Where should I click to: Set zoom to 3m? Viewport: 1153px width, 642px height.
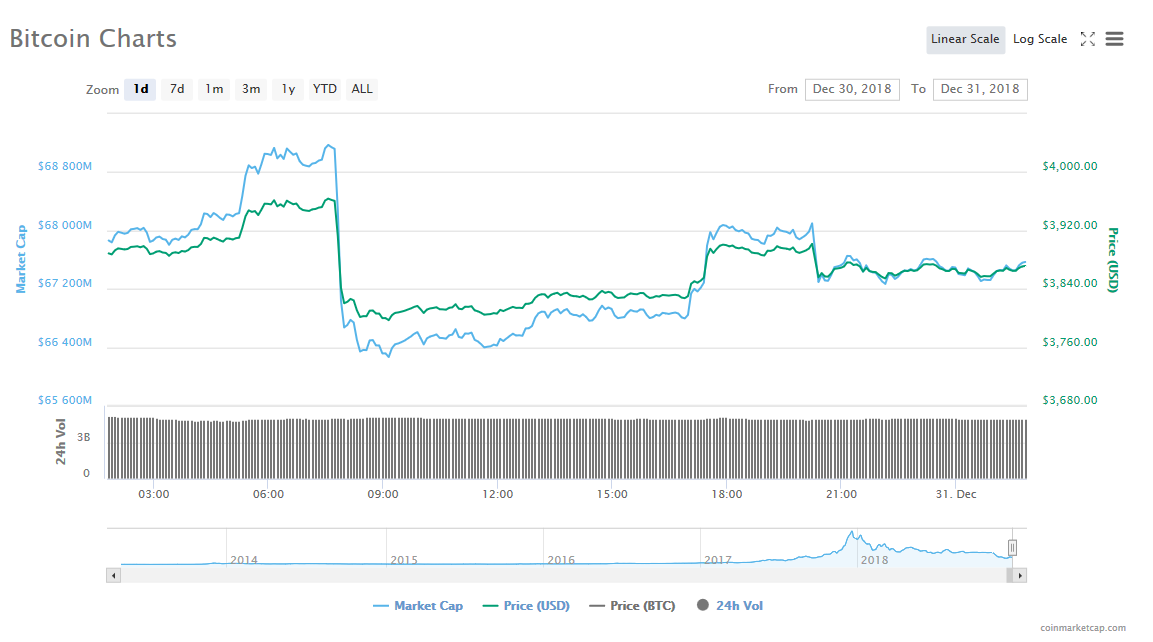tap(251, 89)
